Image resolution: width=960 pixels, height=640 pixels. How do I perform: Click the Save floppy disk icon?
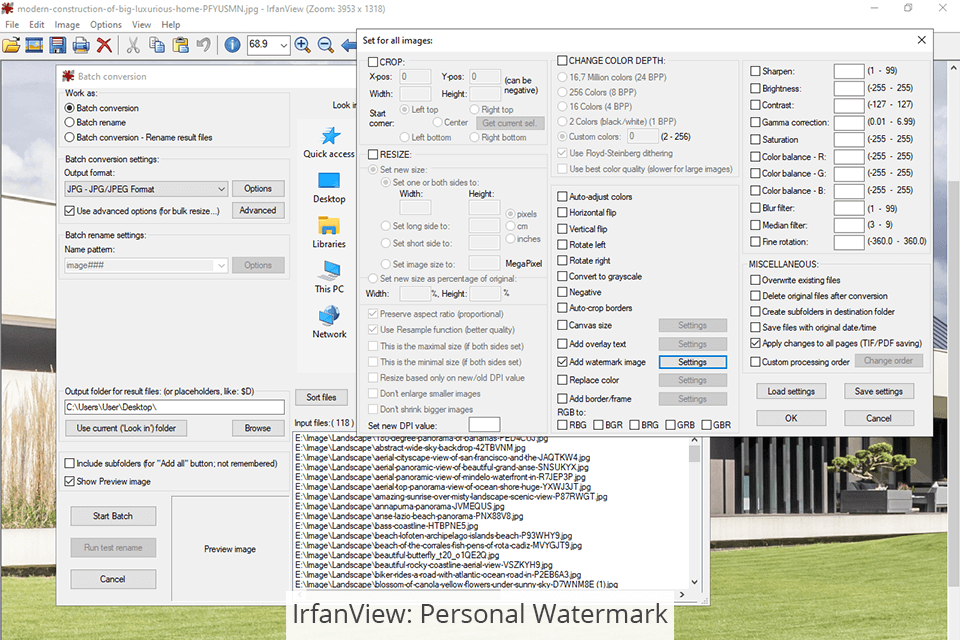58,45
